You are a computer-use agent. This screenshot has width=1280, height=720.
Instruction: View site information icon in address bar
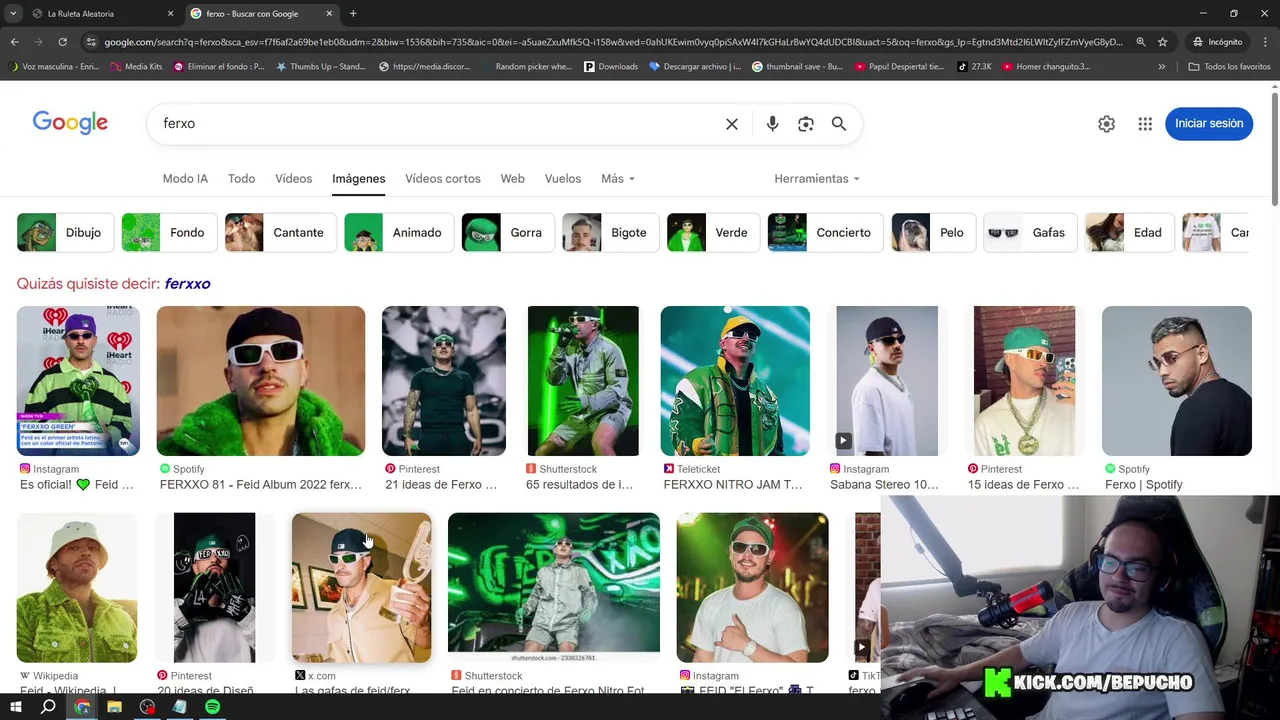pos(92,42)
